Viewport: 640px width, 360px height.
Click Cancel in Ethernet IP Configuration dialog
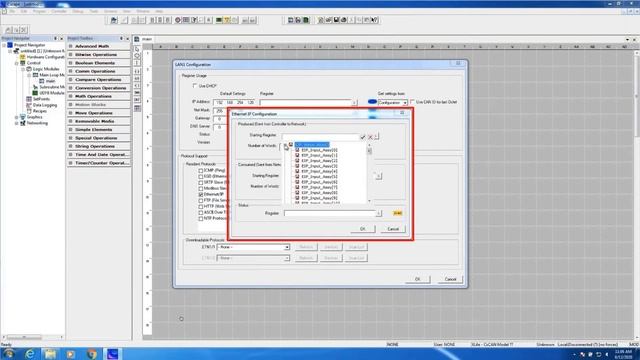tap(393, 229)
